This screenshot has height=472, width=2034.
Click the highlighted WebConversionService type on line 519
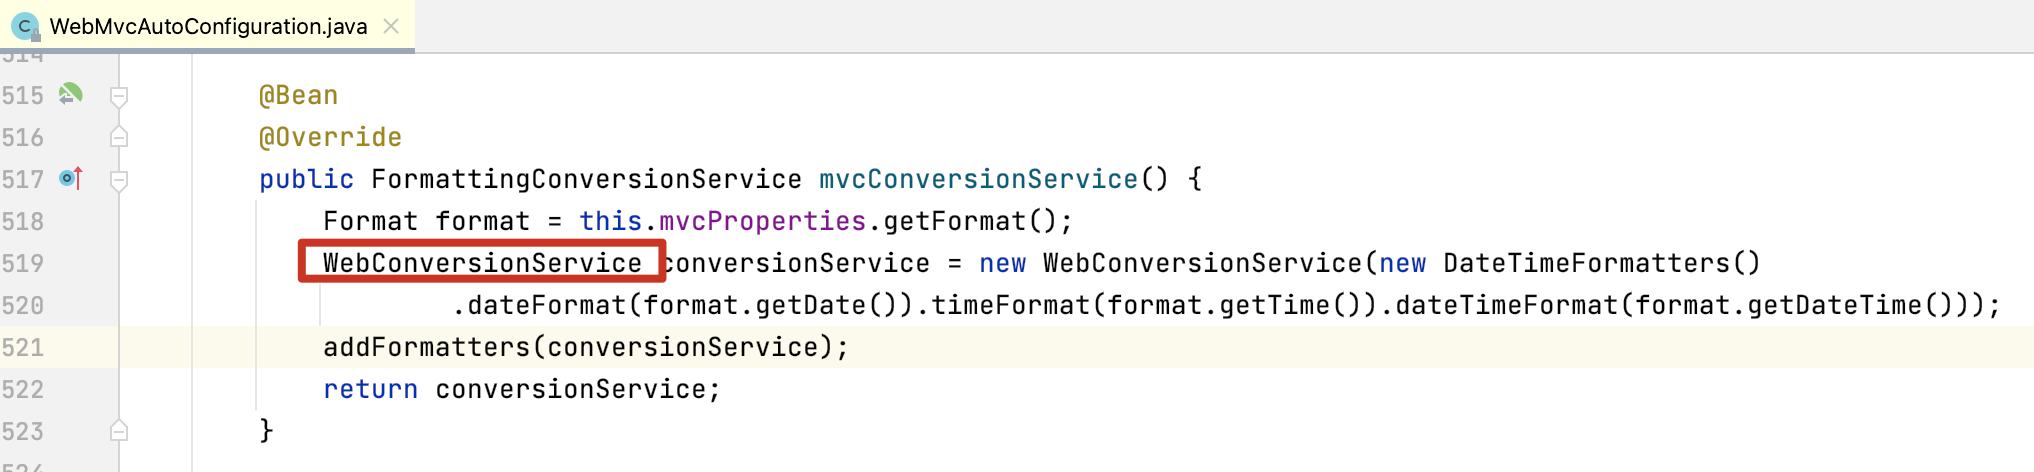(482, 263)
